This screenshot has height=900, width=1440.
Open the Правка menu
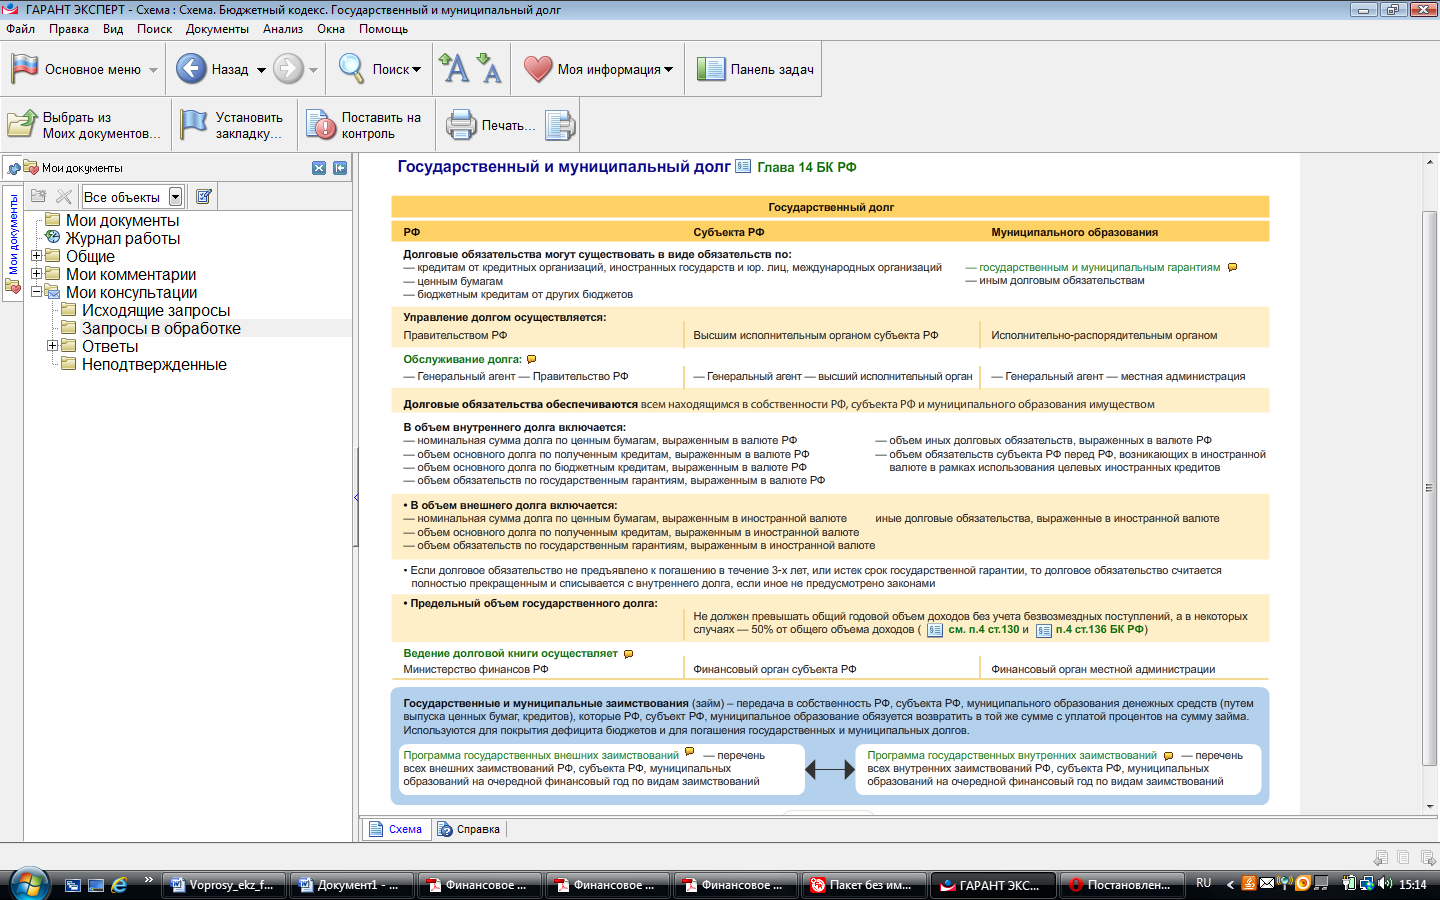[69, 29]
